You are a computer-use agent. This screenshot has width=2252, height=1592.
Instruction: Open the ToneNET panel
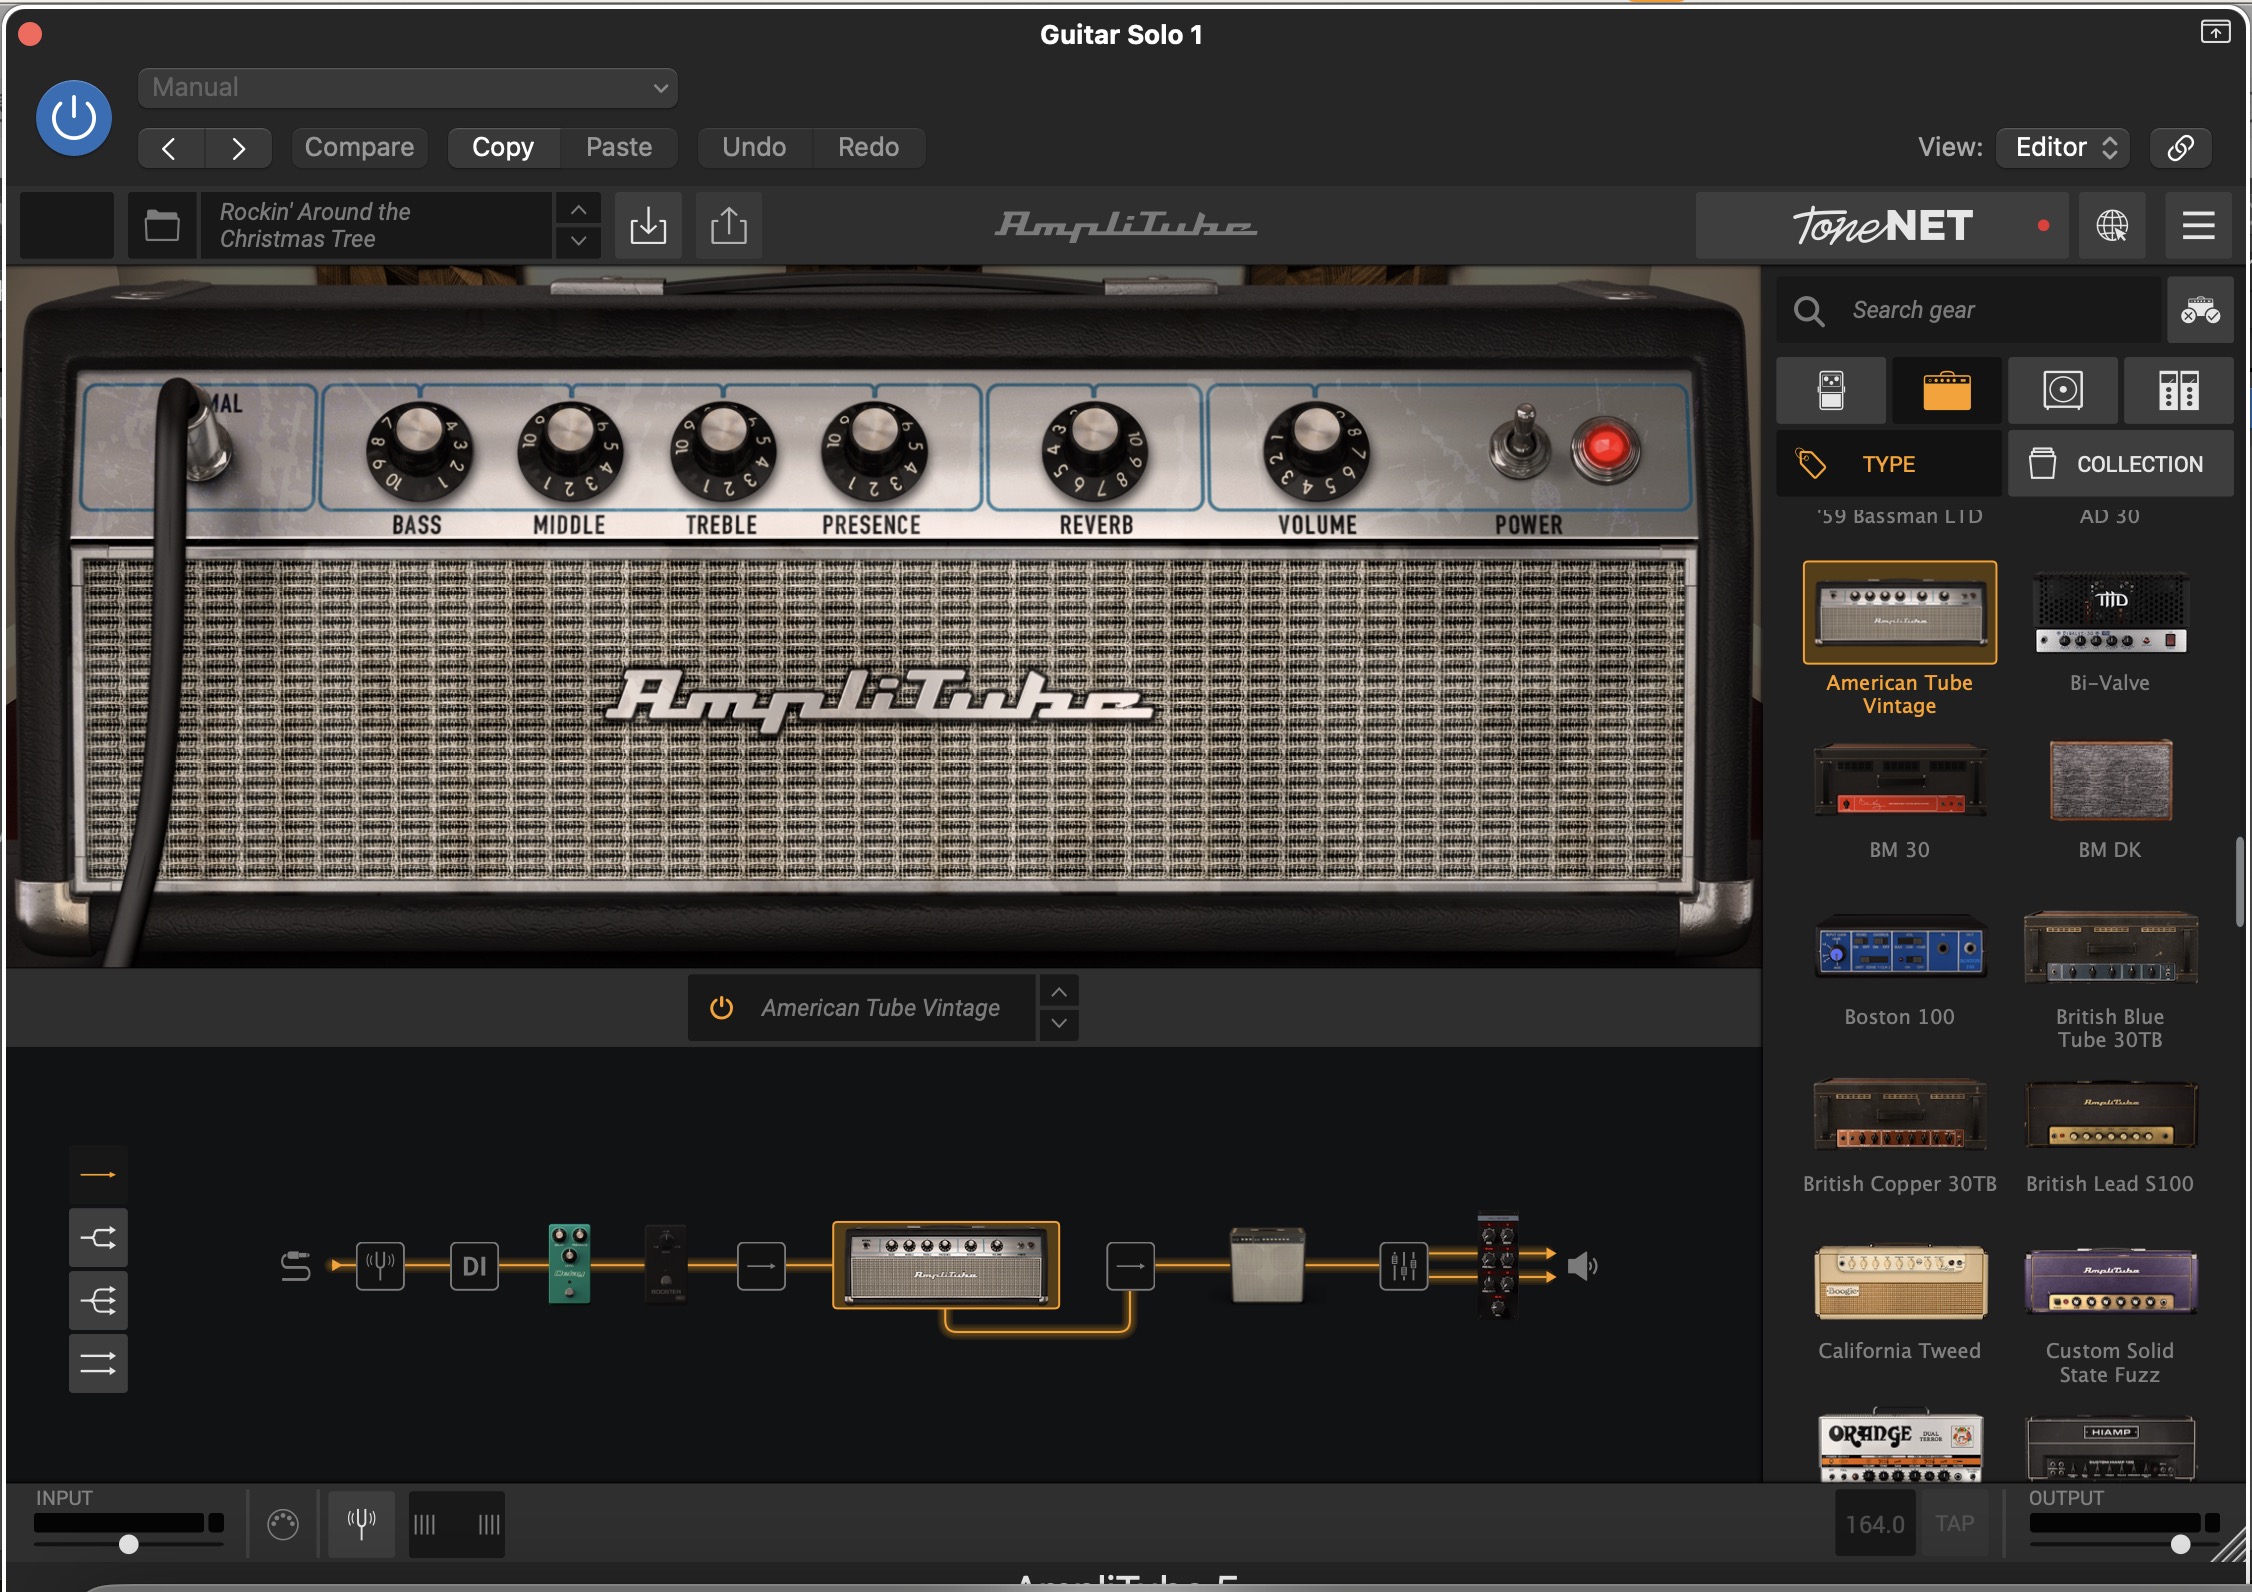(1883, 226)
